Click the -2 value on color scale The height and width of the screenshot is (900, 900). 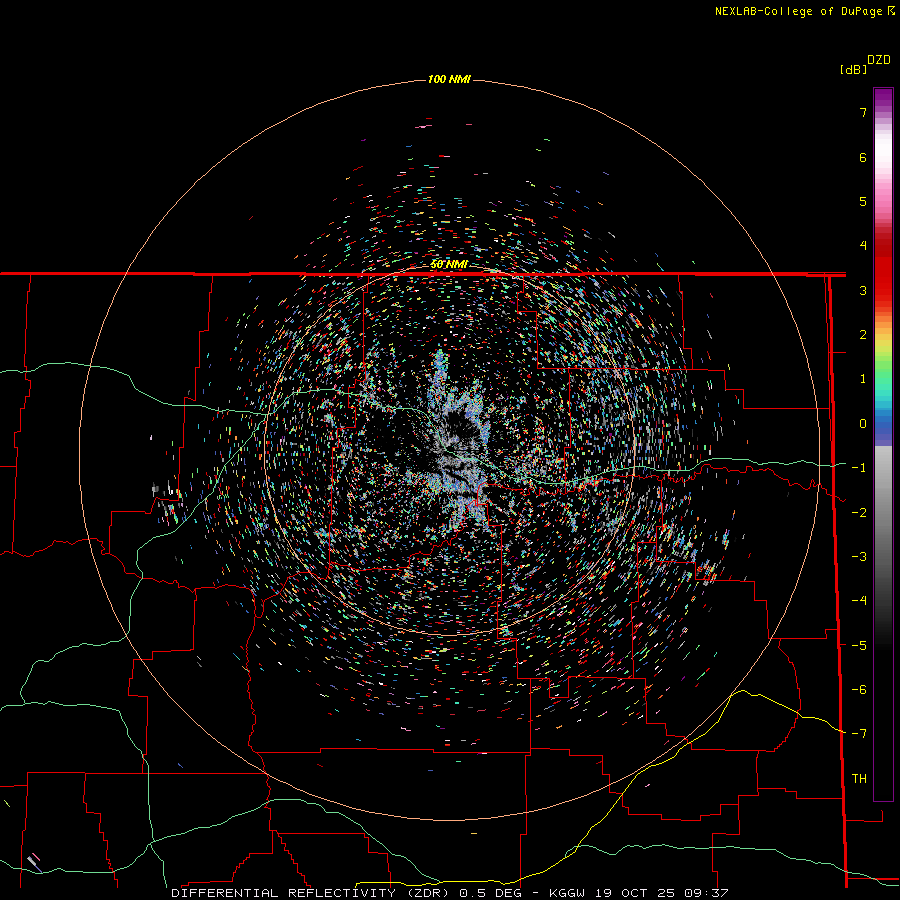pyautogui.click(x=859, y=513)
